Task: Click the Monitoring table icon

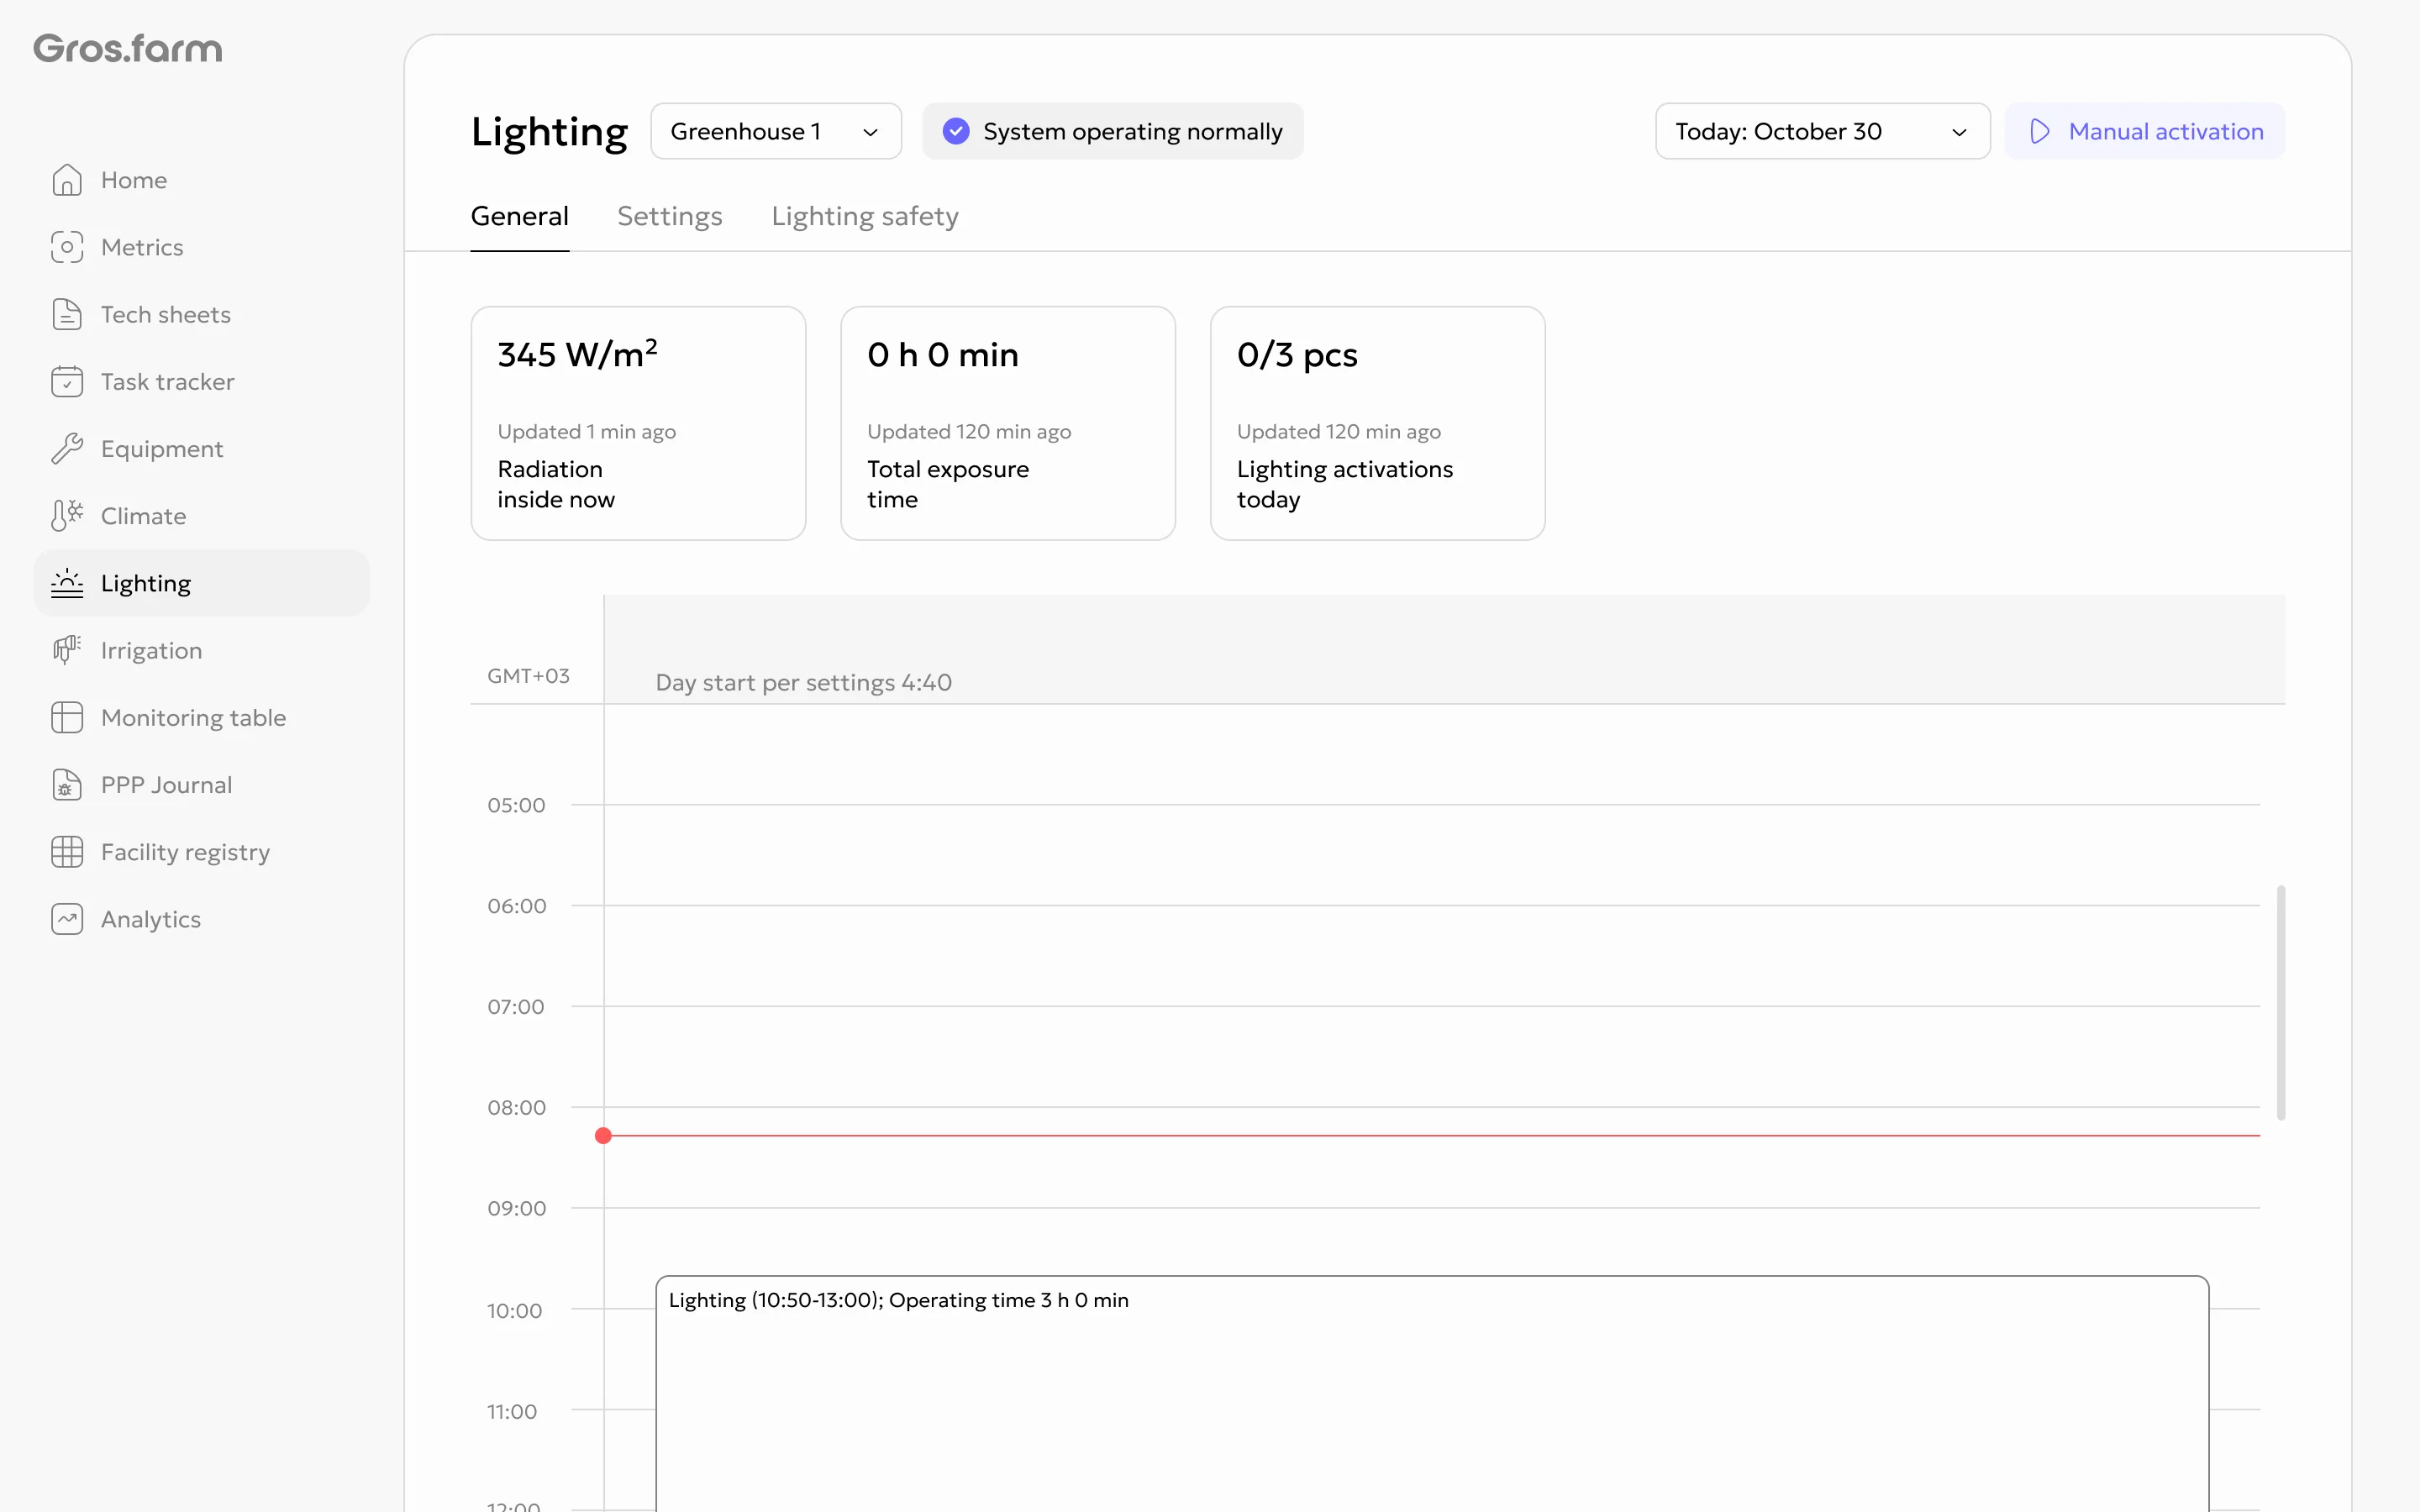Action: tap(67, 717)
